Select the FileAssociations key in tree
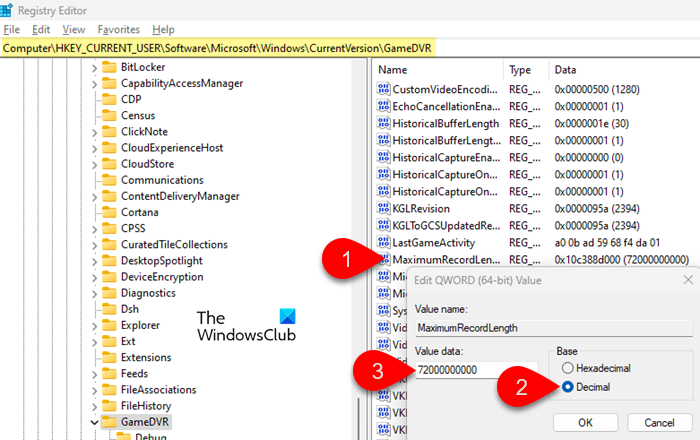 [158, 390]
